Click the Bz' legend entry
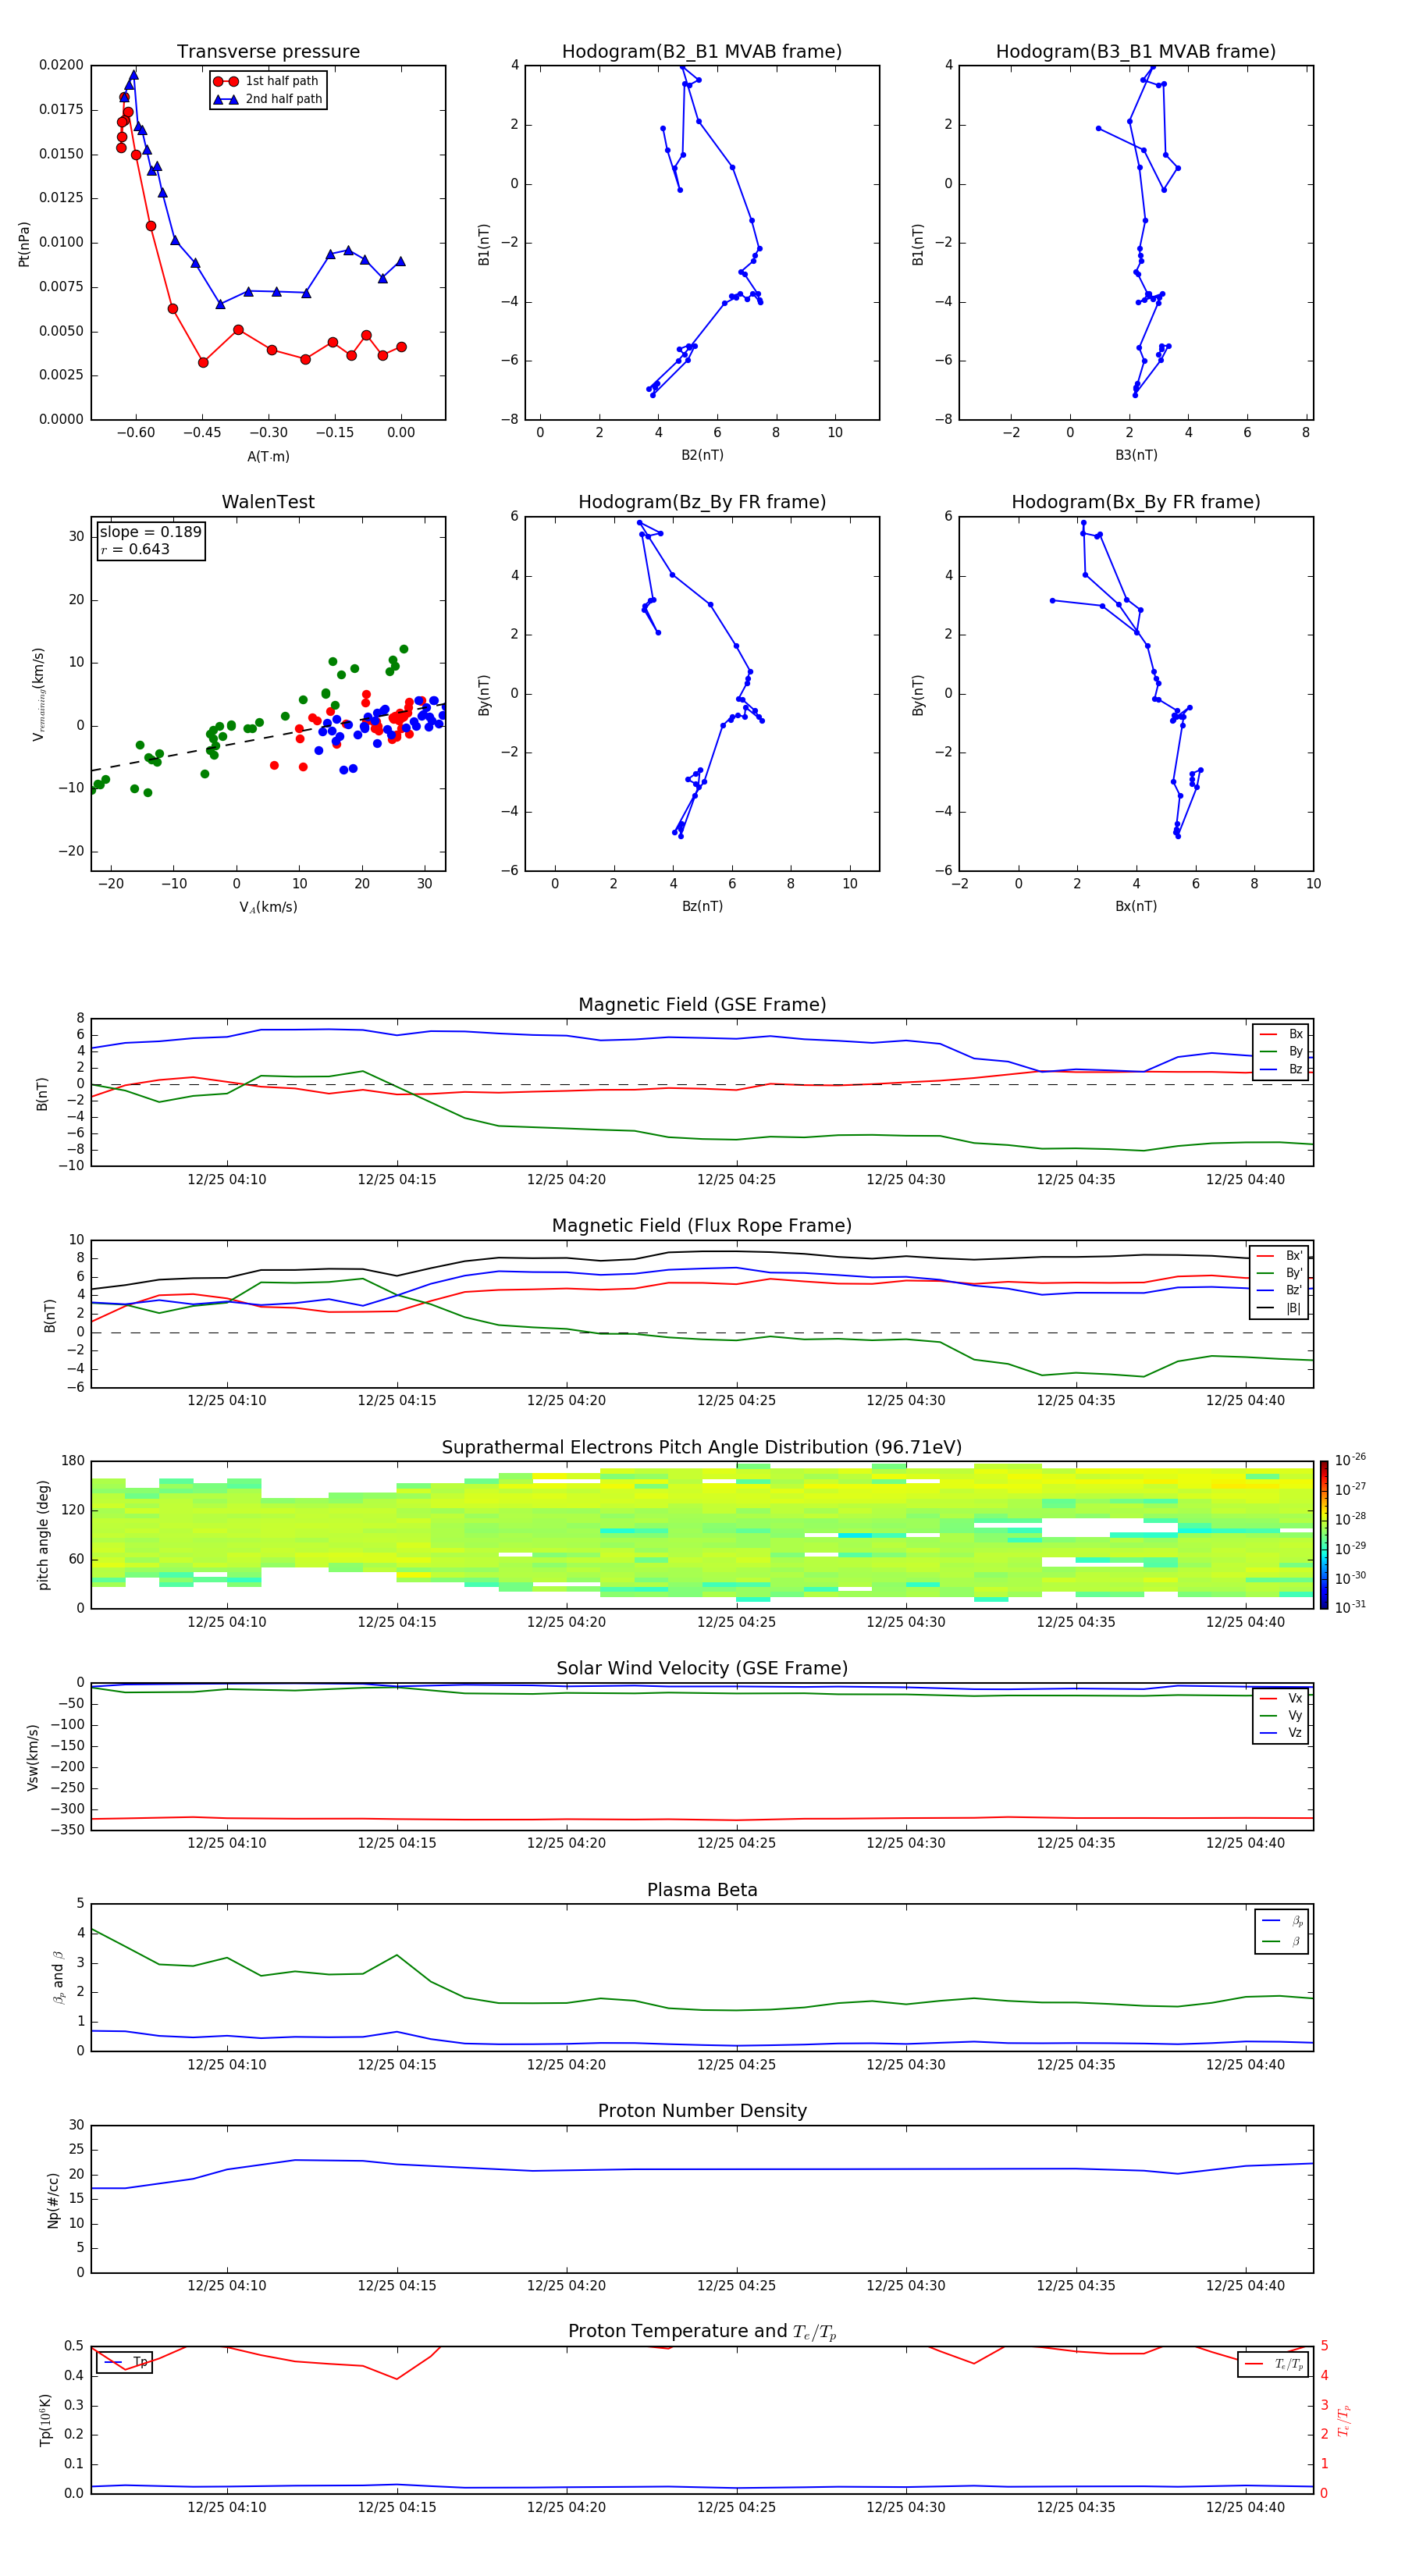This screenshot has height=2576, width=1405. tap(1279, 1290)
